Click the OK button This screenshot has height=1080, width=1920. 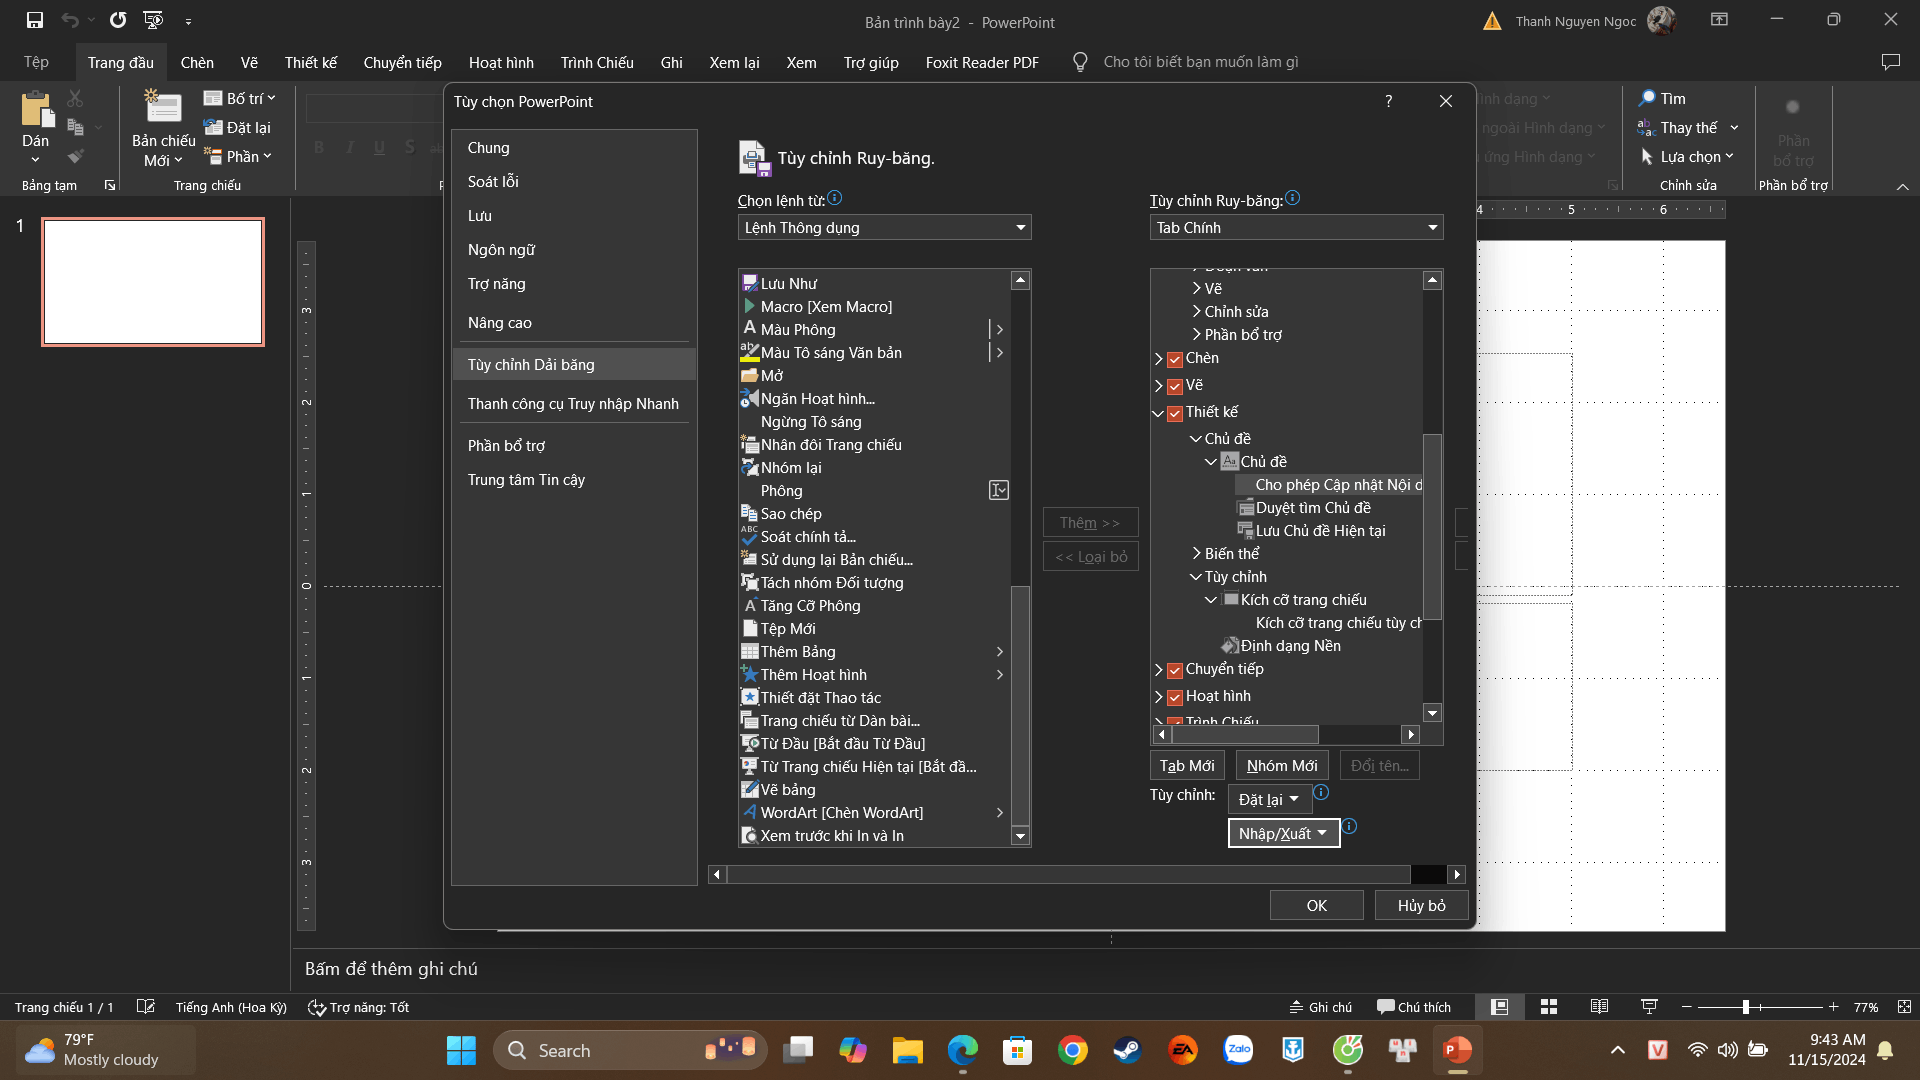pyautogui.click(x=1316, y=905)
